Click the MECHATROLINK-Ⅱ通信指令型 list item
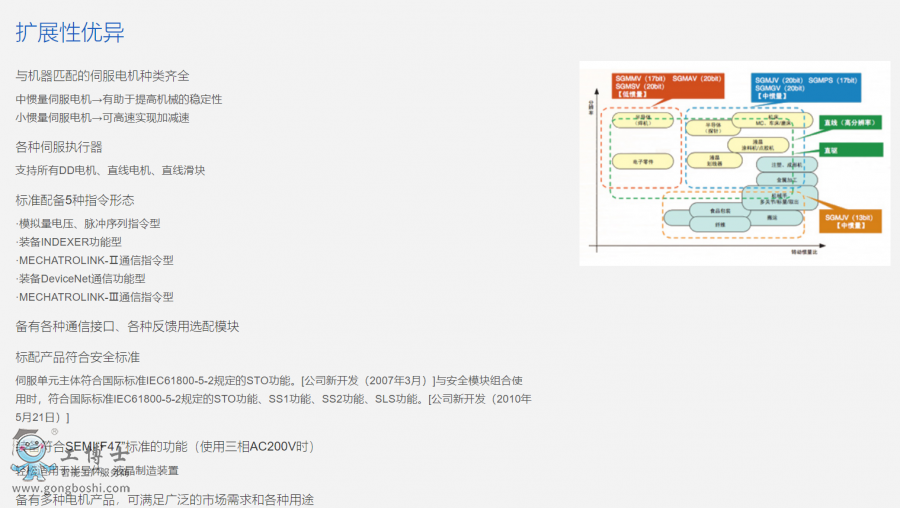The height and width of the screenshot is (508, 900). point(96,260)
